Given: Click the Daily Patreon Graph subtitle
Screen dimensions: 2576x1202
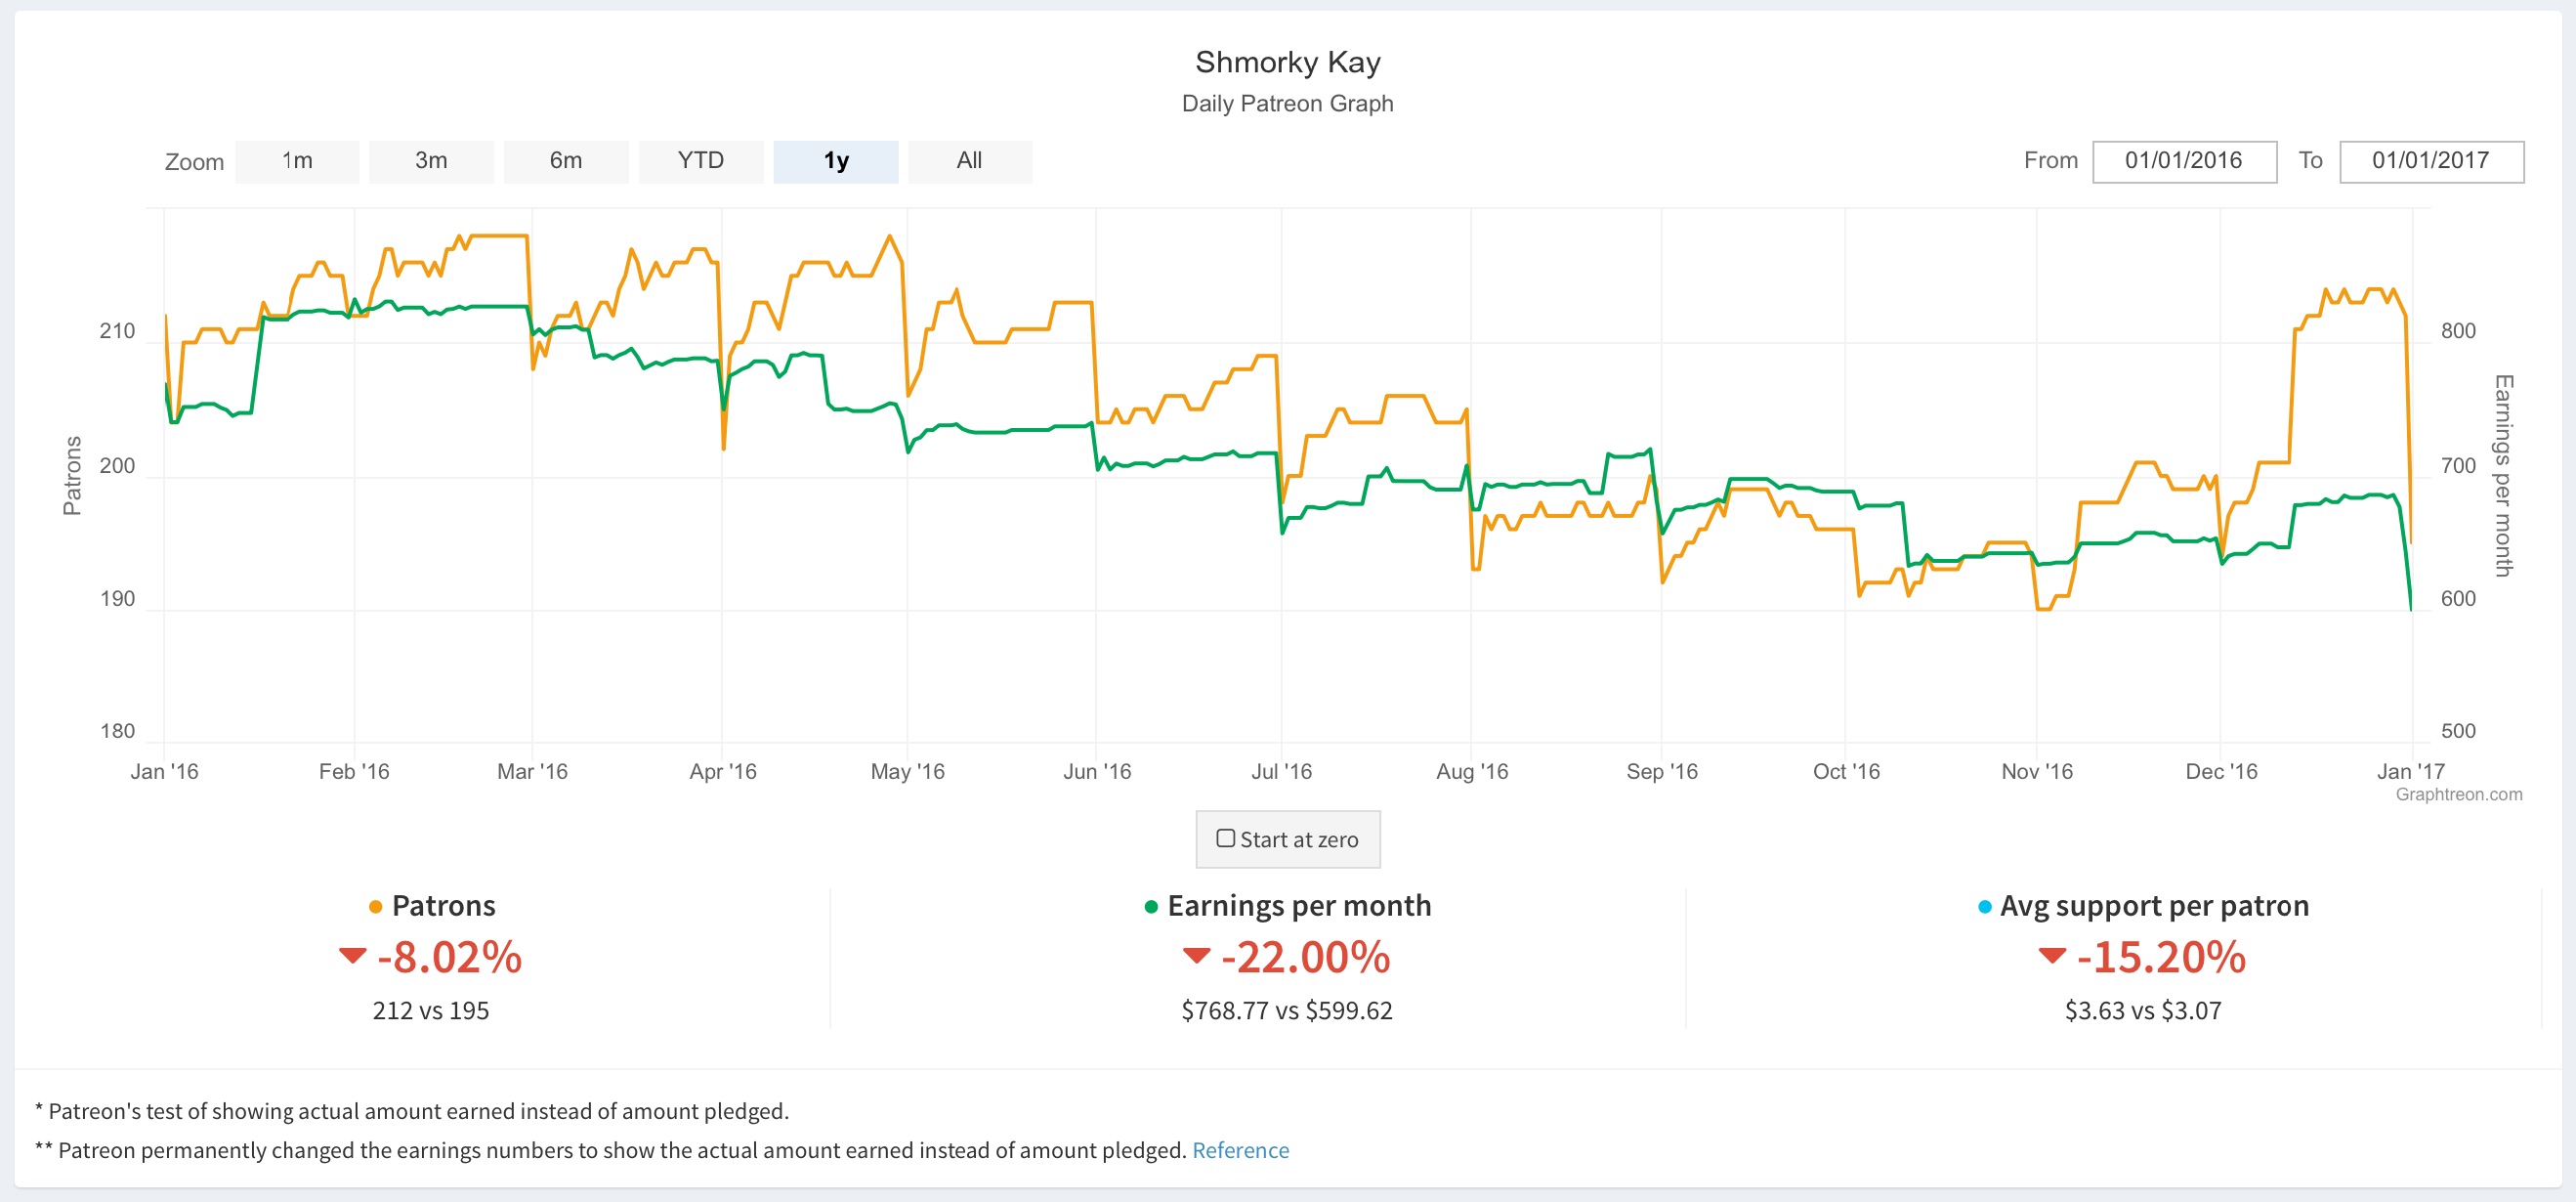Looking at the screenshot, I should (1288, 103).
